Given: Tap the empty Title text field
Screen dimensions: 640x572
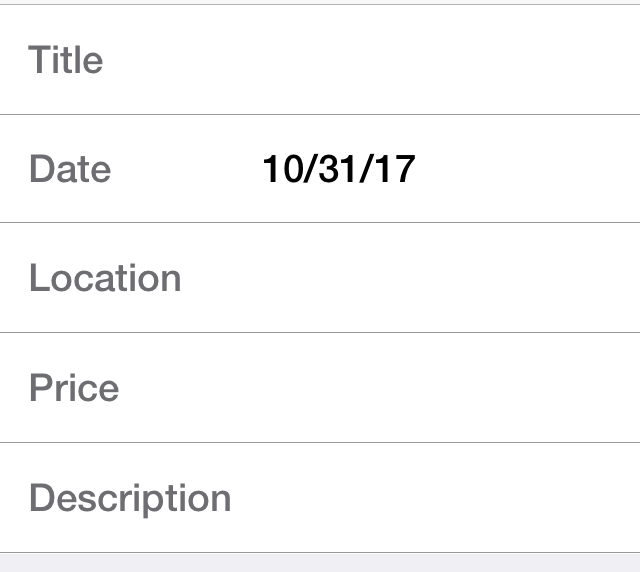Looking at the screenshot, I should [x=449, y=60].
